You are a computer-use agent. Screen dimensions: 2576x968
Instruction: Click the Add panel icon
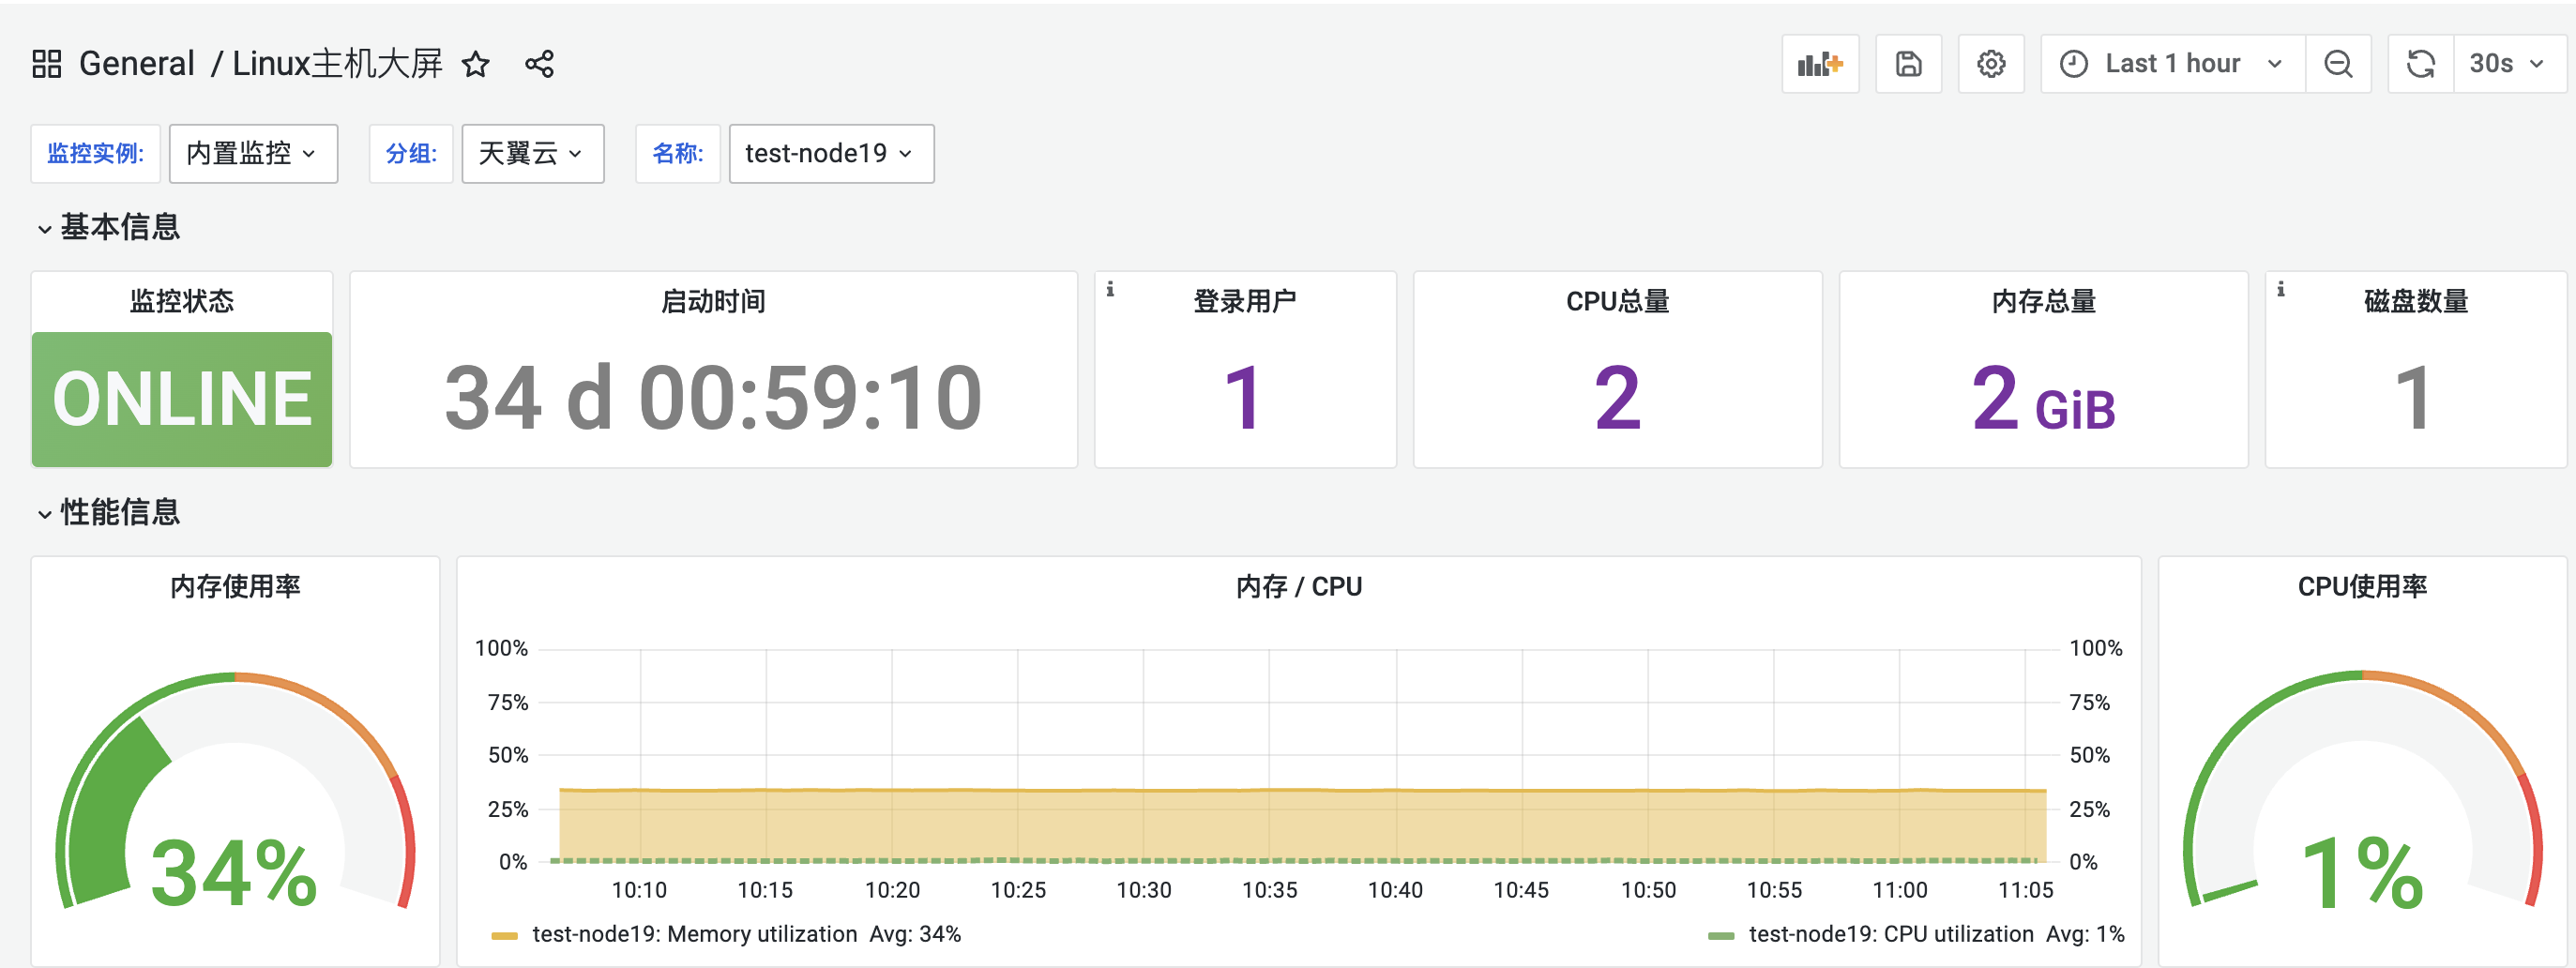pyautogui.click(x=1819, y=64)
